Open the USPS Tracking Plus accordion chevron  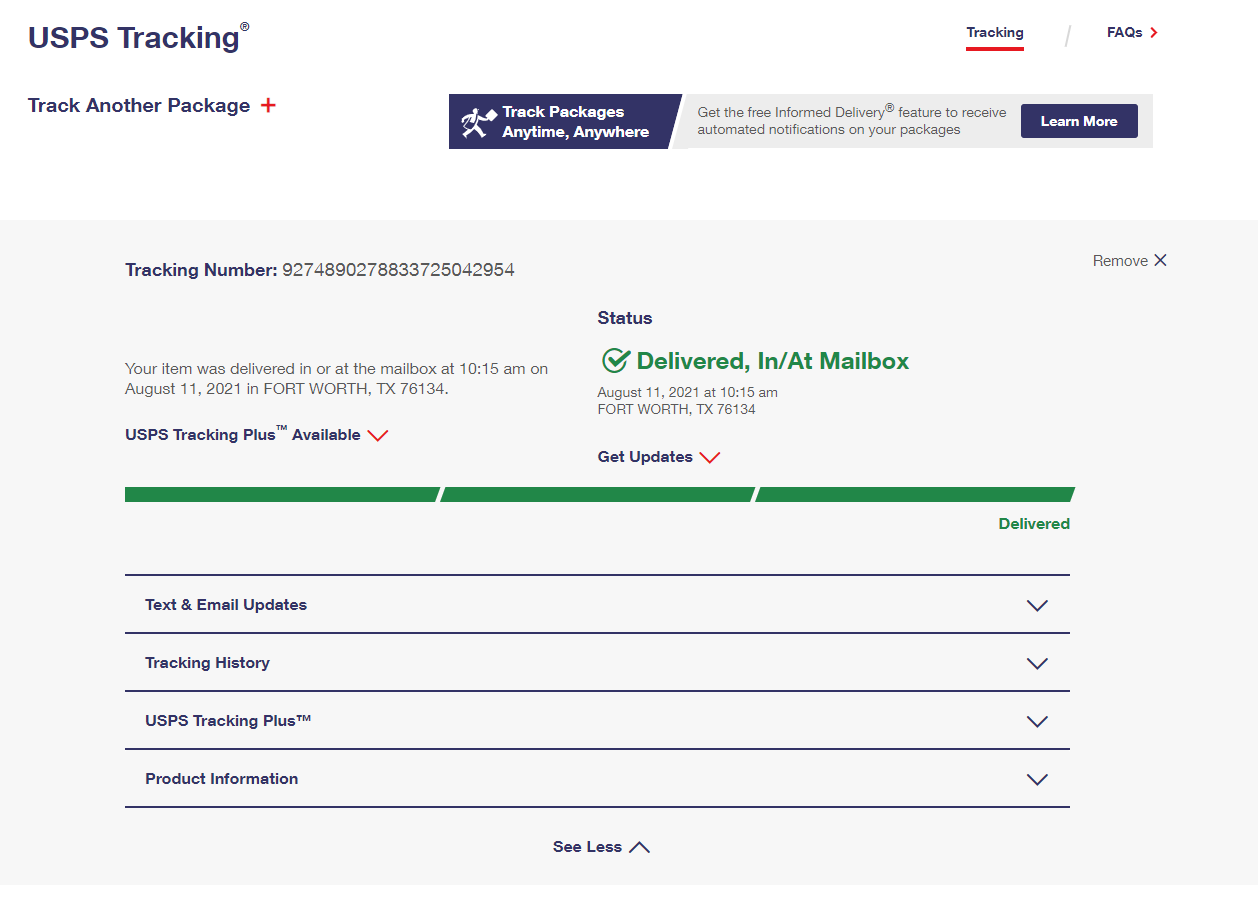(1037, 721)
